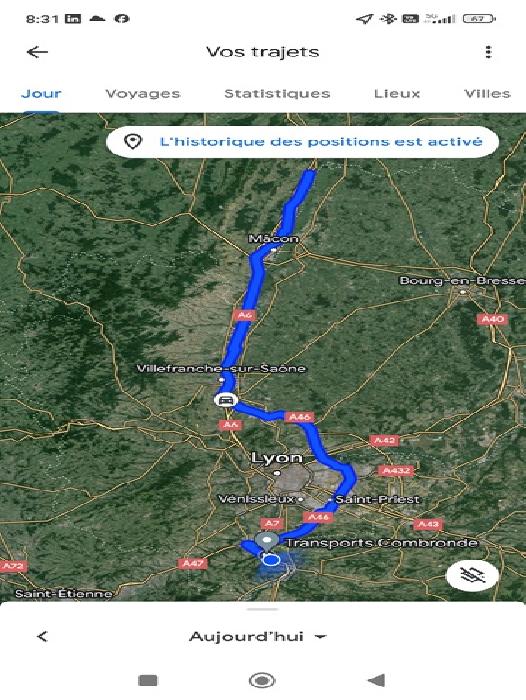Tap the location pin icon in banner
This screenshot has width=526, height=700.
click(133, 142)
